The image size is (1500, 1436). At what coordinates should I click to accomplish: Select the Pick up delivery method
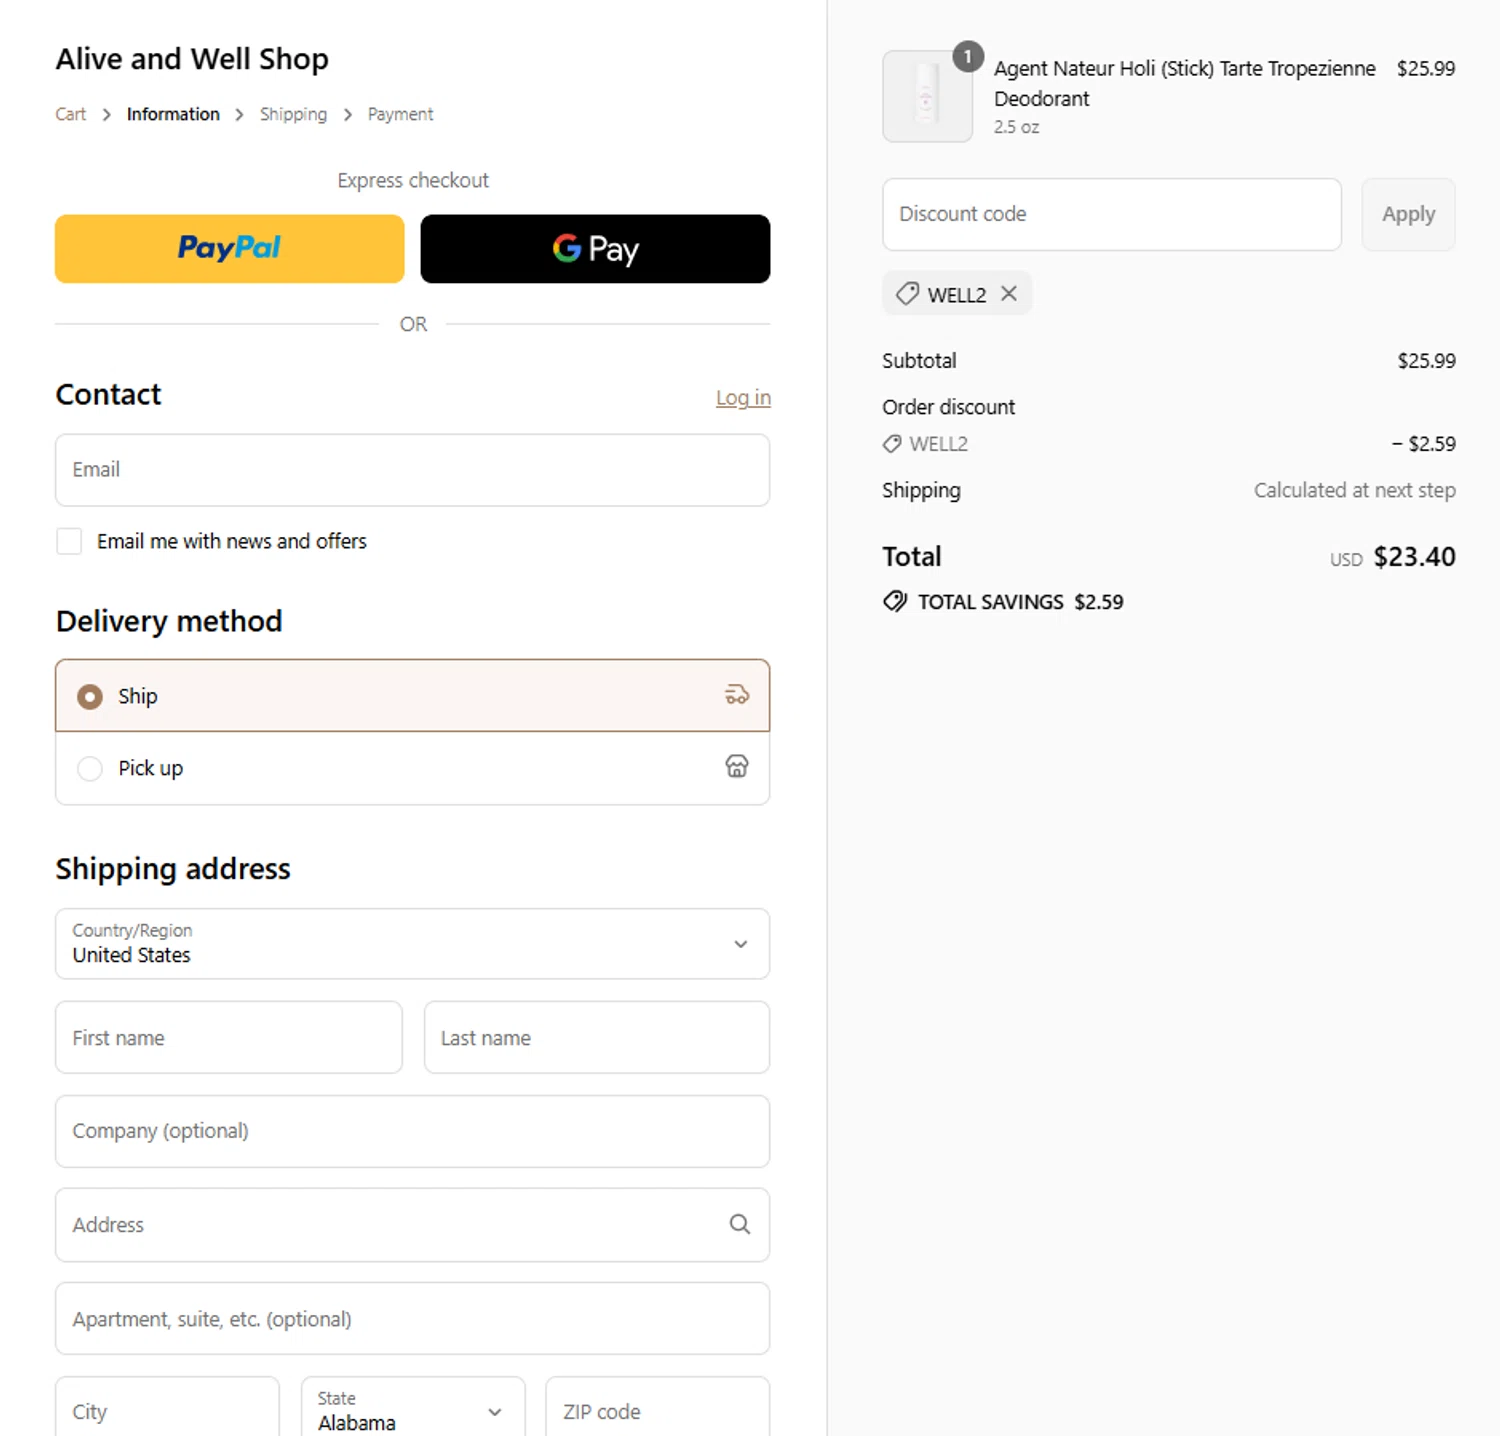point(412,768)
